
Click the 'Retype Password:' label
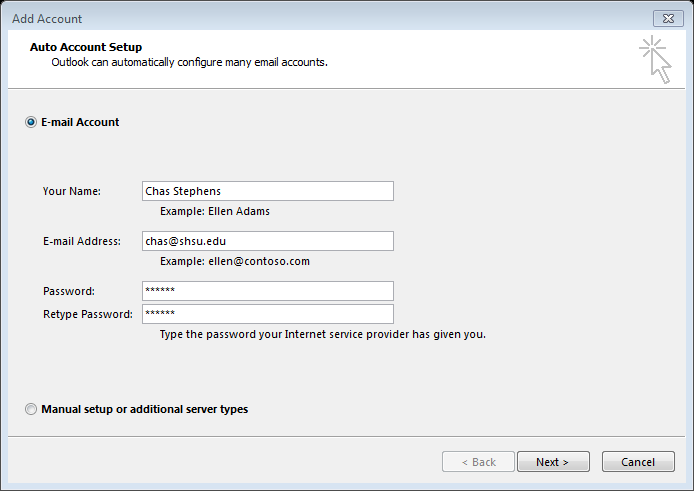(88, 314)
